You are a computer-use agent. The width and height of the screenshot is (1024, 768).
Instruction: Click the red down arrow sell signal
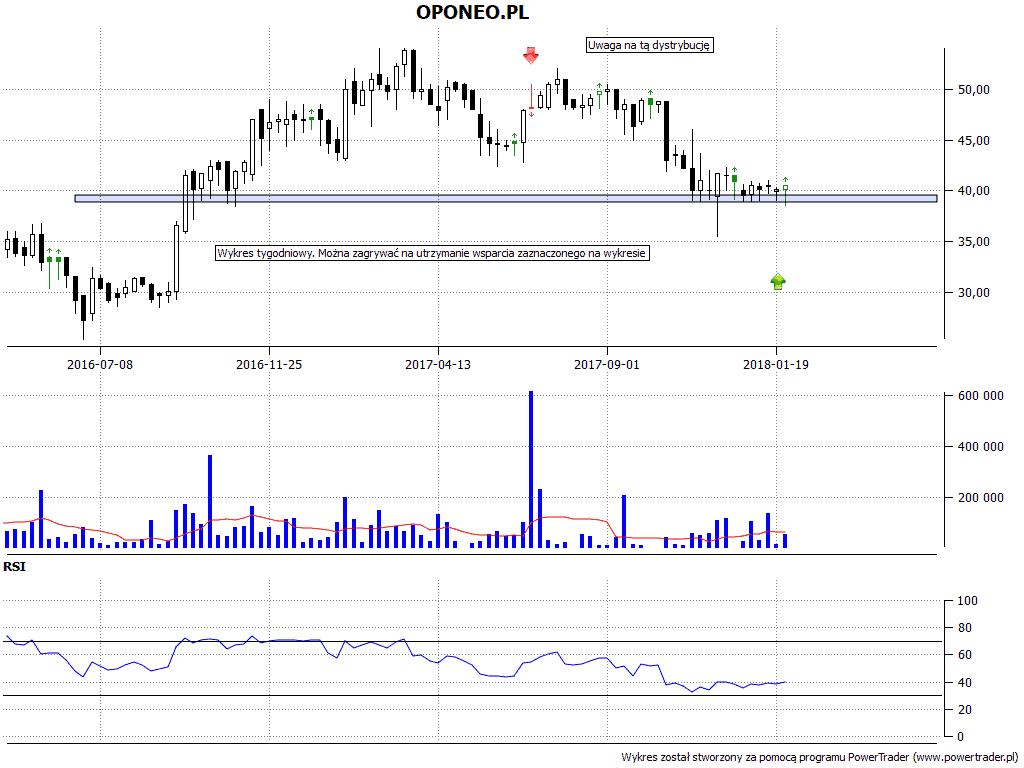click(531, 56)
